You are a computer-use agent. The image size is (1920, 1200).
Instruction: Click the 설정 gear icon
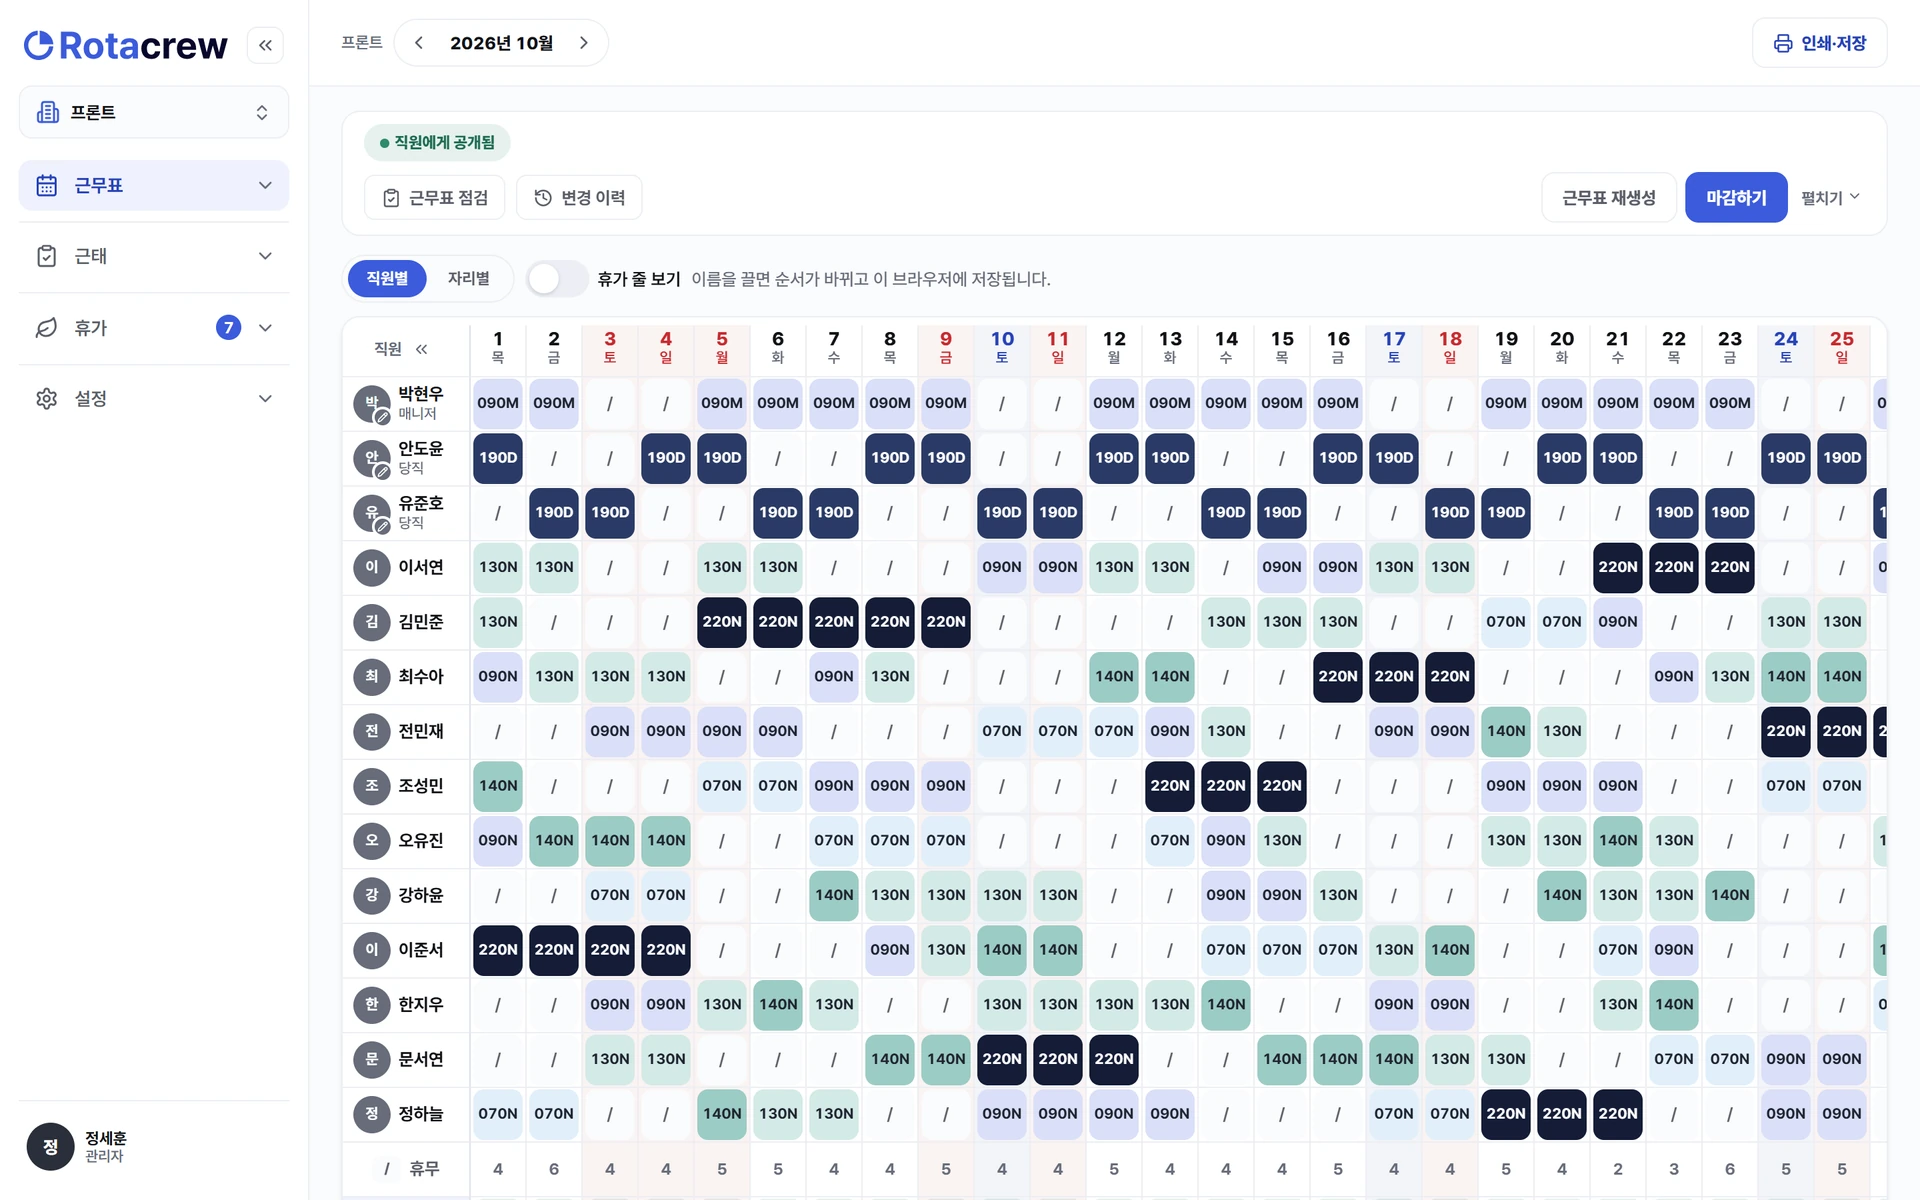[46, 399]
